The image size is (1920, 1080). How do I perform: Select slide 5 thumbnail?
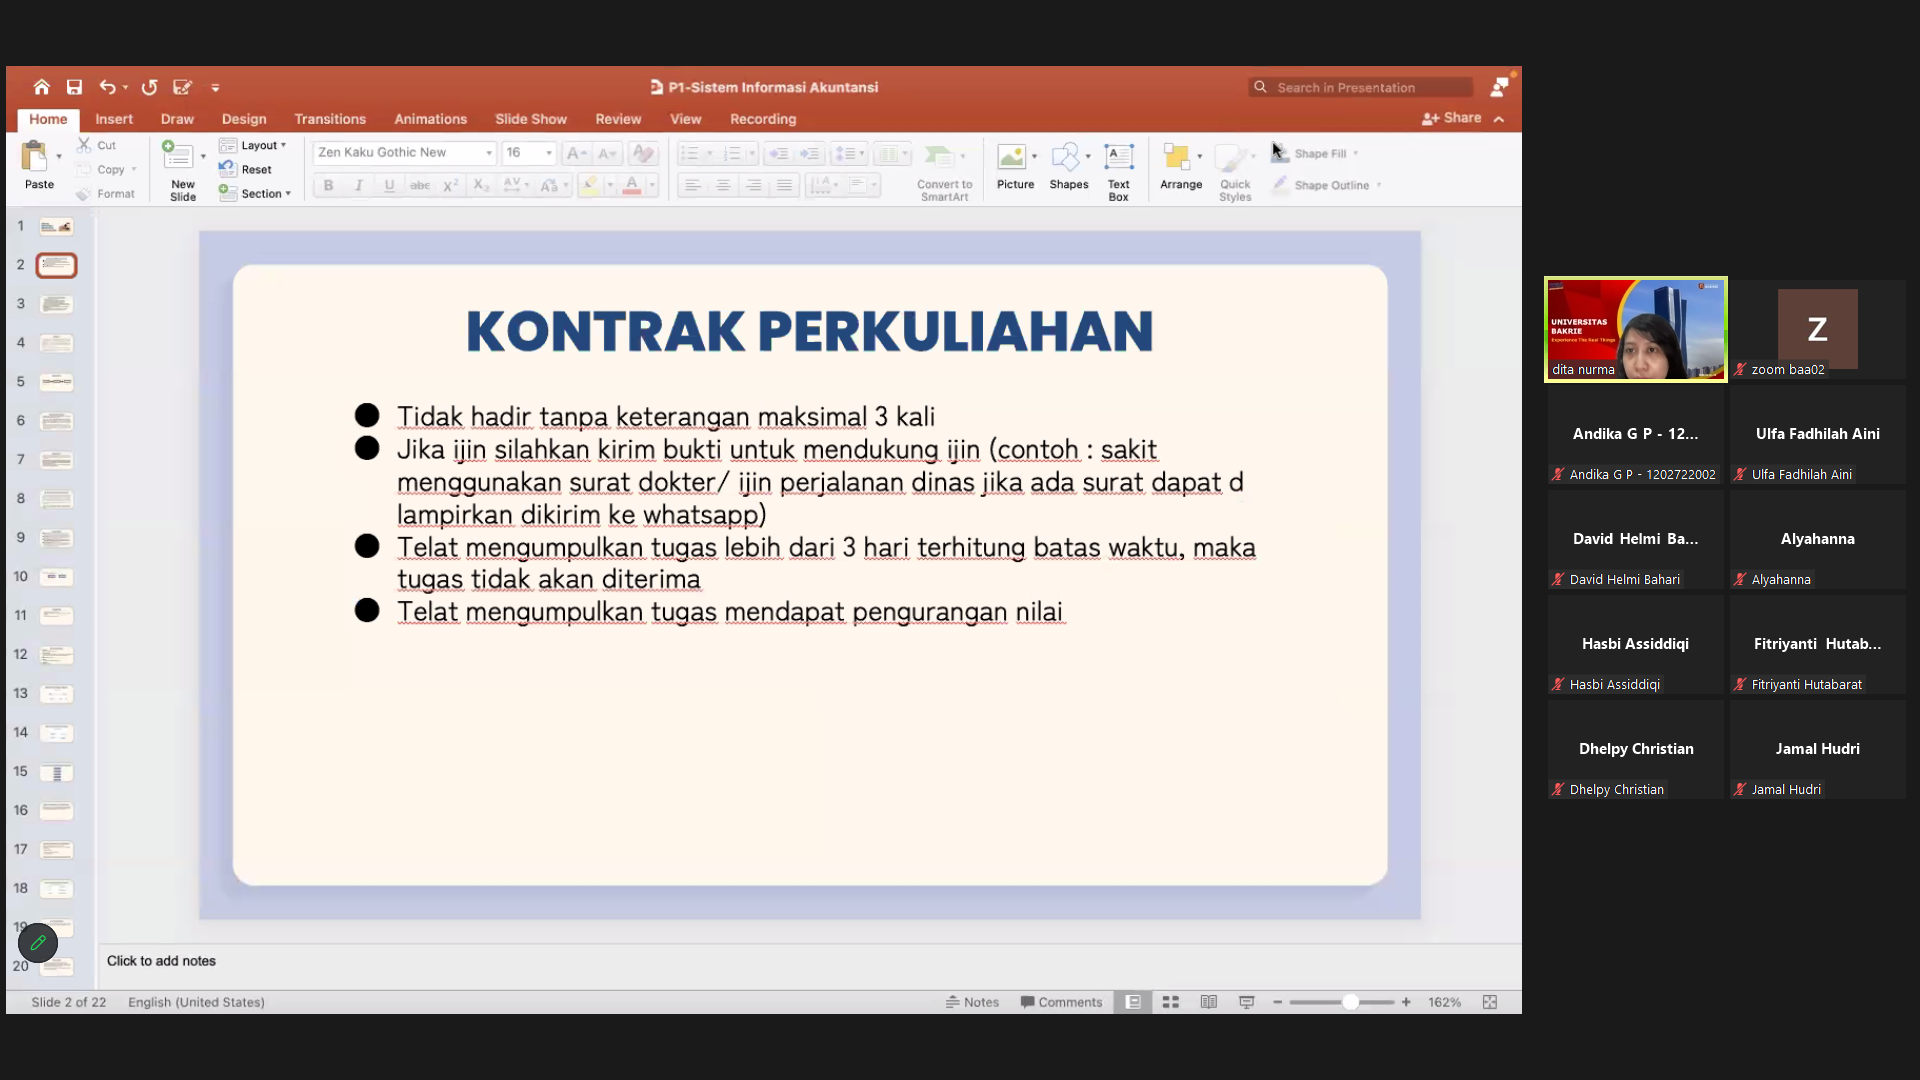[56, 382]
